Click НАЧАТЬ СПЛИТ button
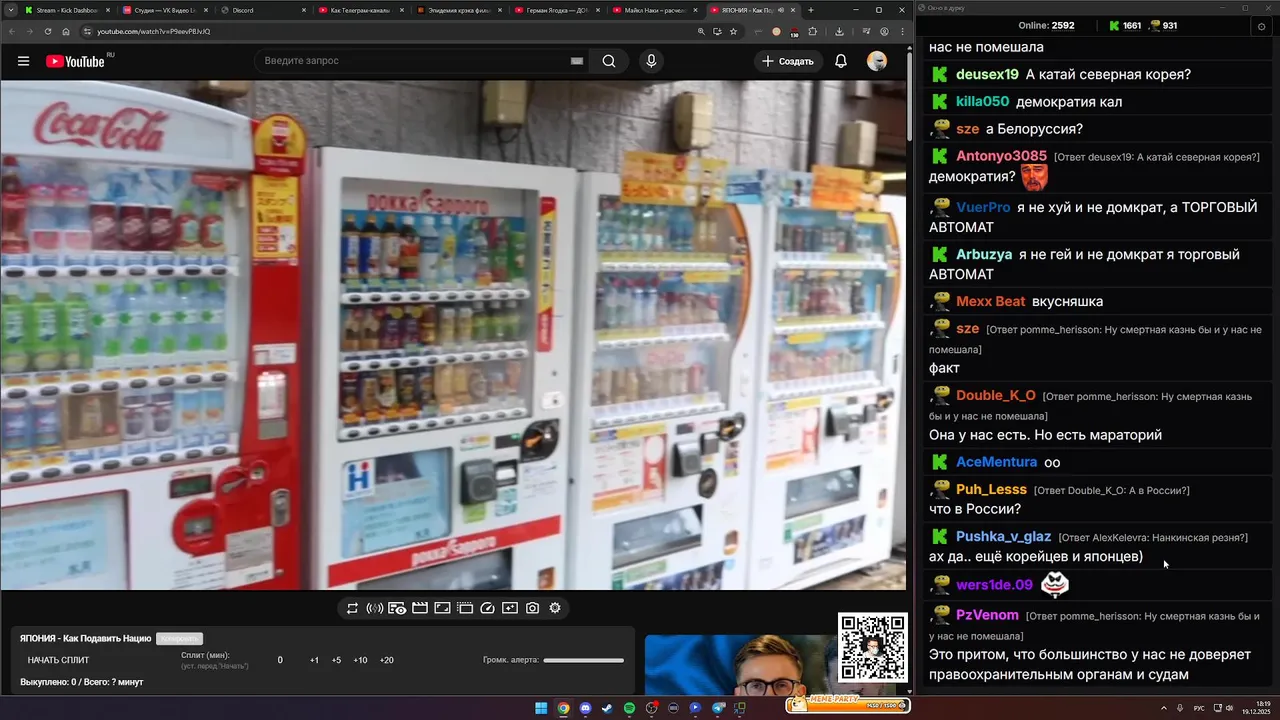The width and height of the screenshot is (1280, 720). click(x=58, y=660)
